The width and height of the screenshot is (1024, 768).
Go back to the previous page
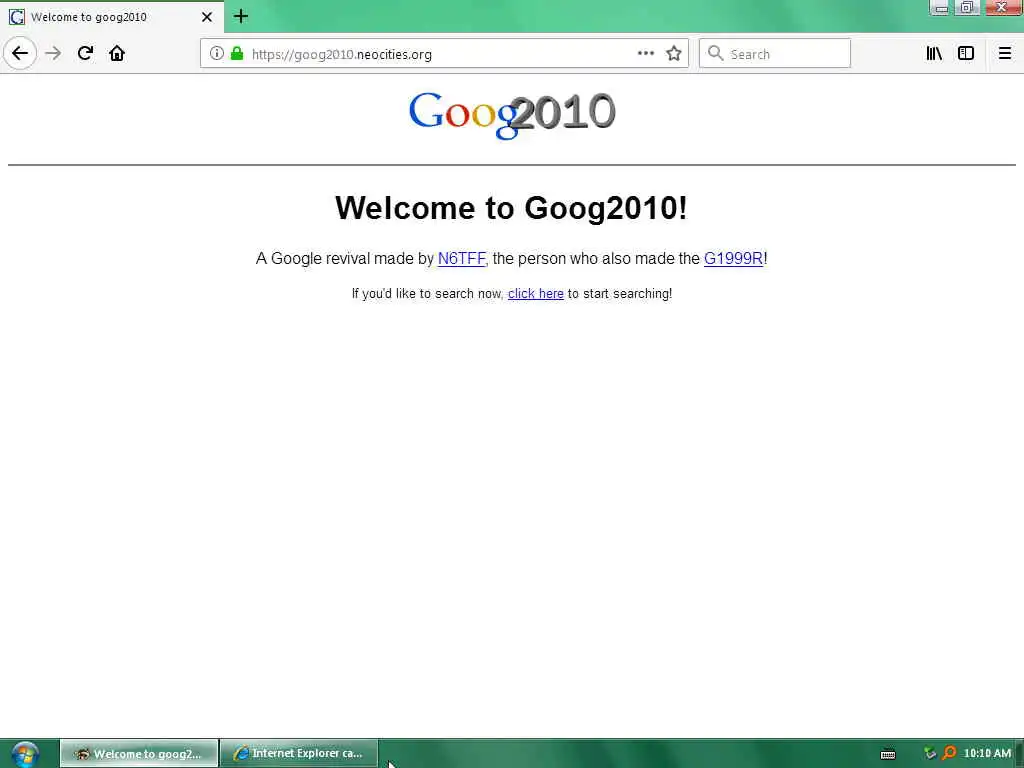pyautogui.click(x=20, y=53)
